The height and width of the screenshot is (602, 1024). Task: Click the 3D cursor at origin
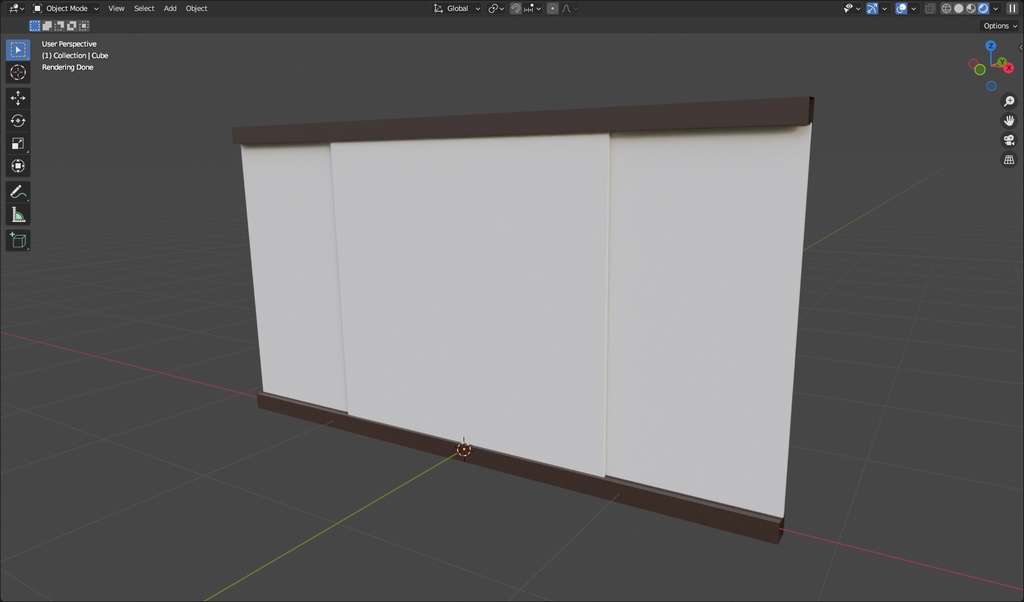coord(464,449)
